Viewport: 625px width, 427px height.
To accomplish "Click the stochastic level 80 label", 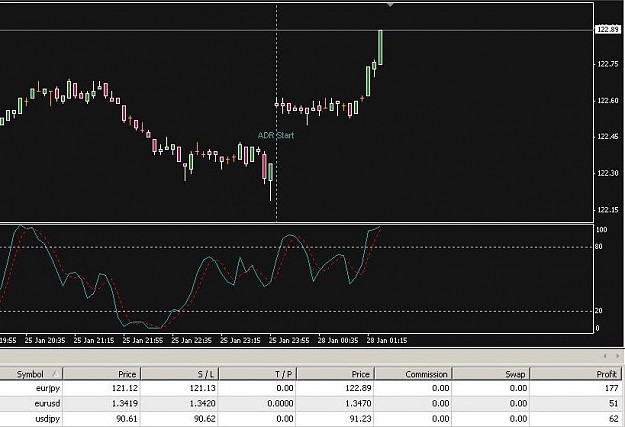I will coord(599,247).
